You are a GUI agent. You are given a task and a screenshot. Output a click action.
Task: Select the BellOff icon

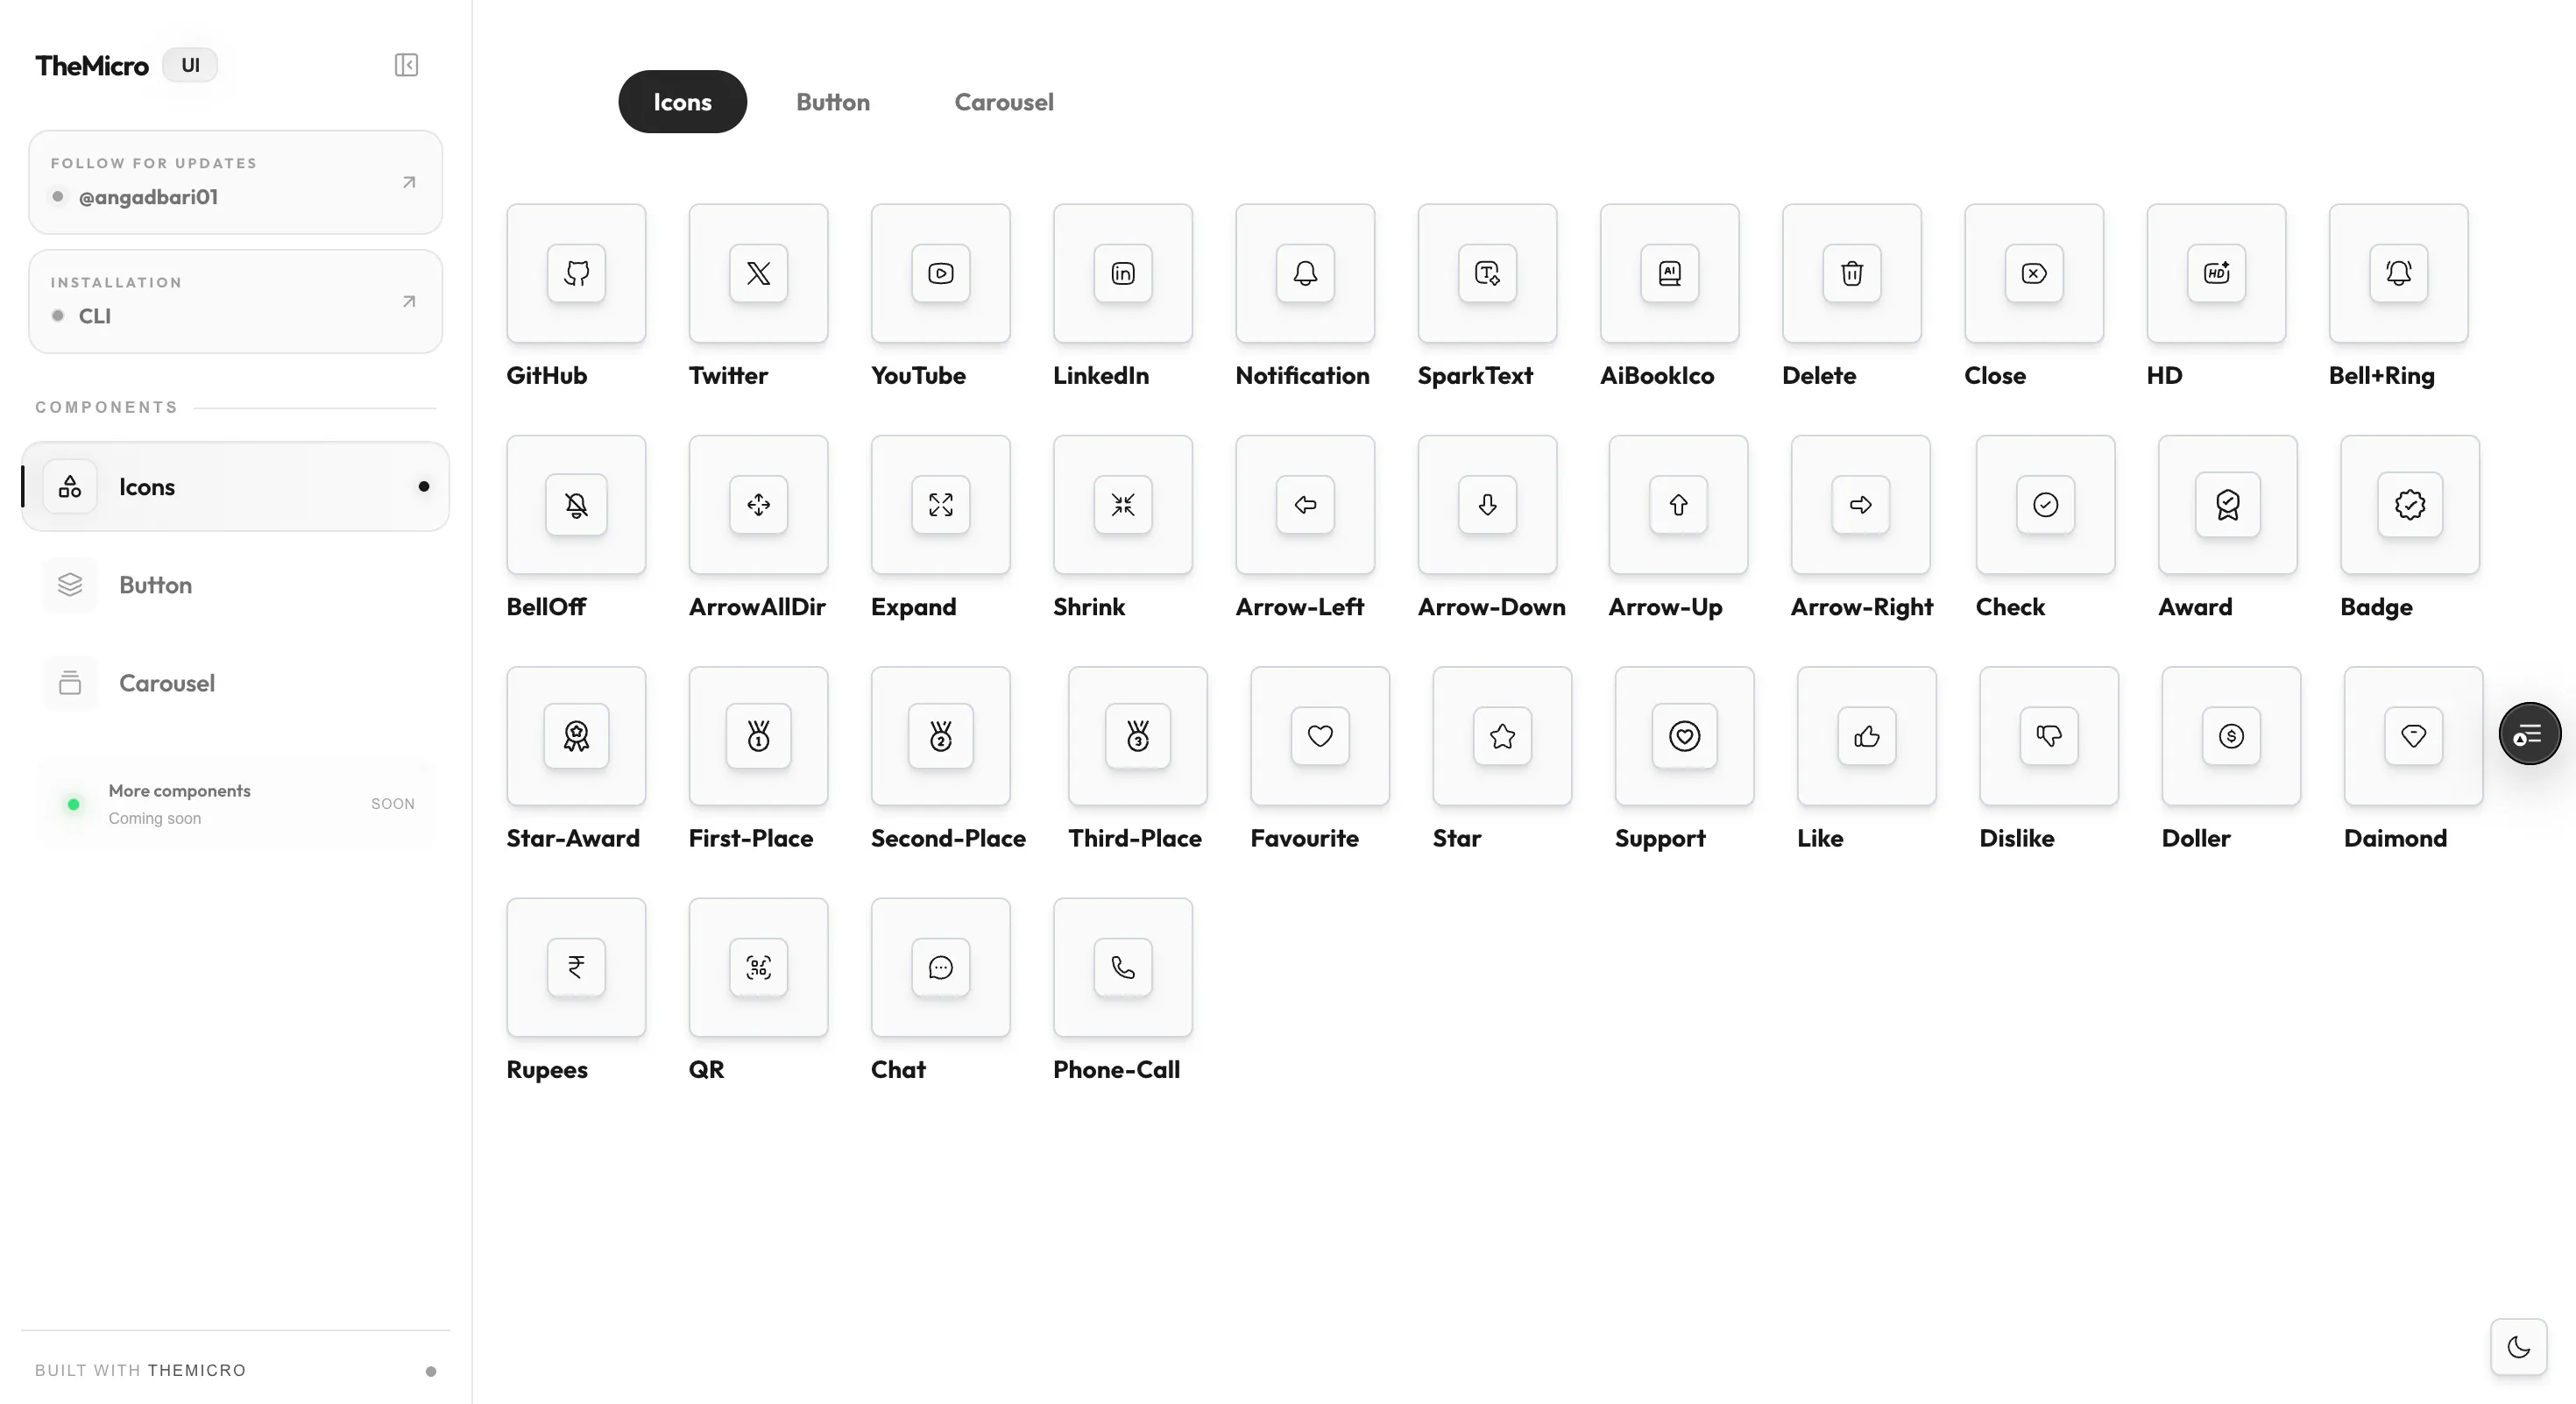tap(576, 504)
